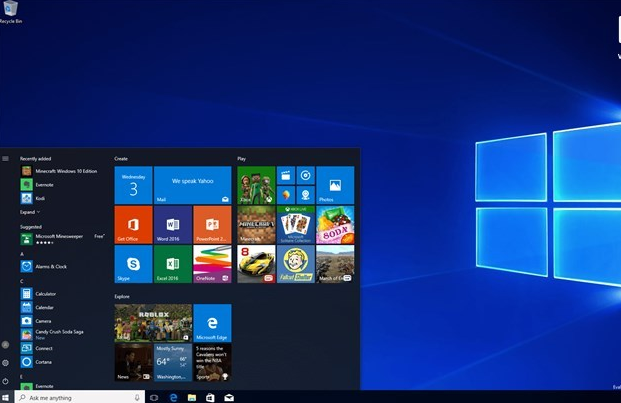Open Candy Crush Soda tile

point(335,224)
